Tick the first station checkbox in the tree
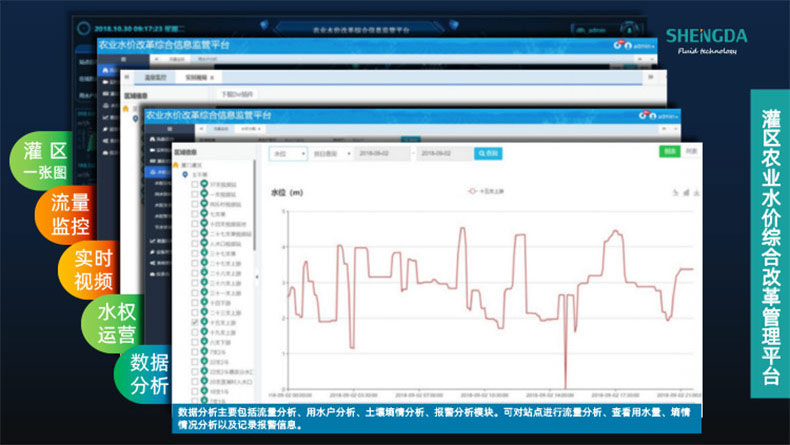The height and width of the screenshot is (445, 790). (195, 185)
